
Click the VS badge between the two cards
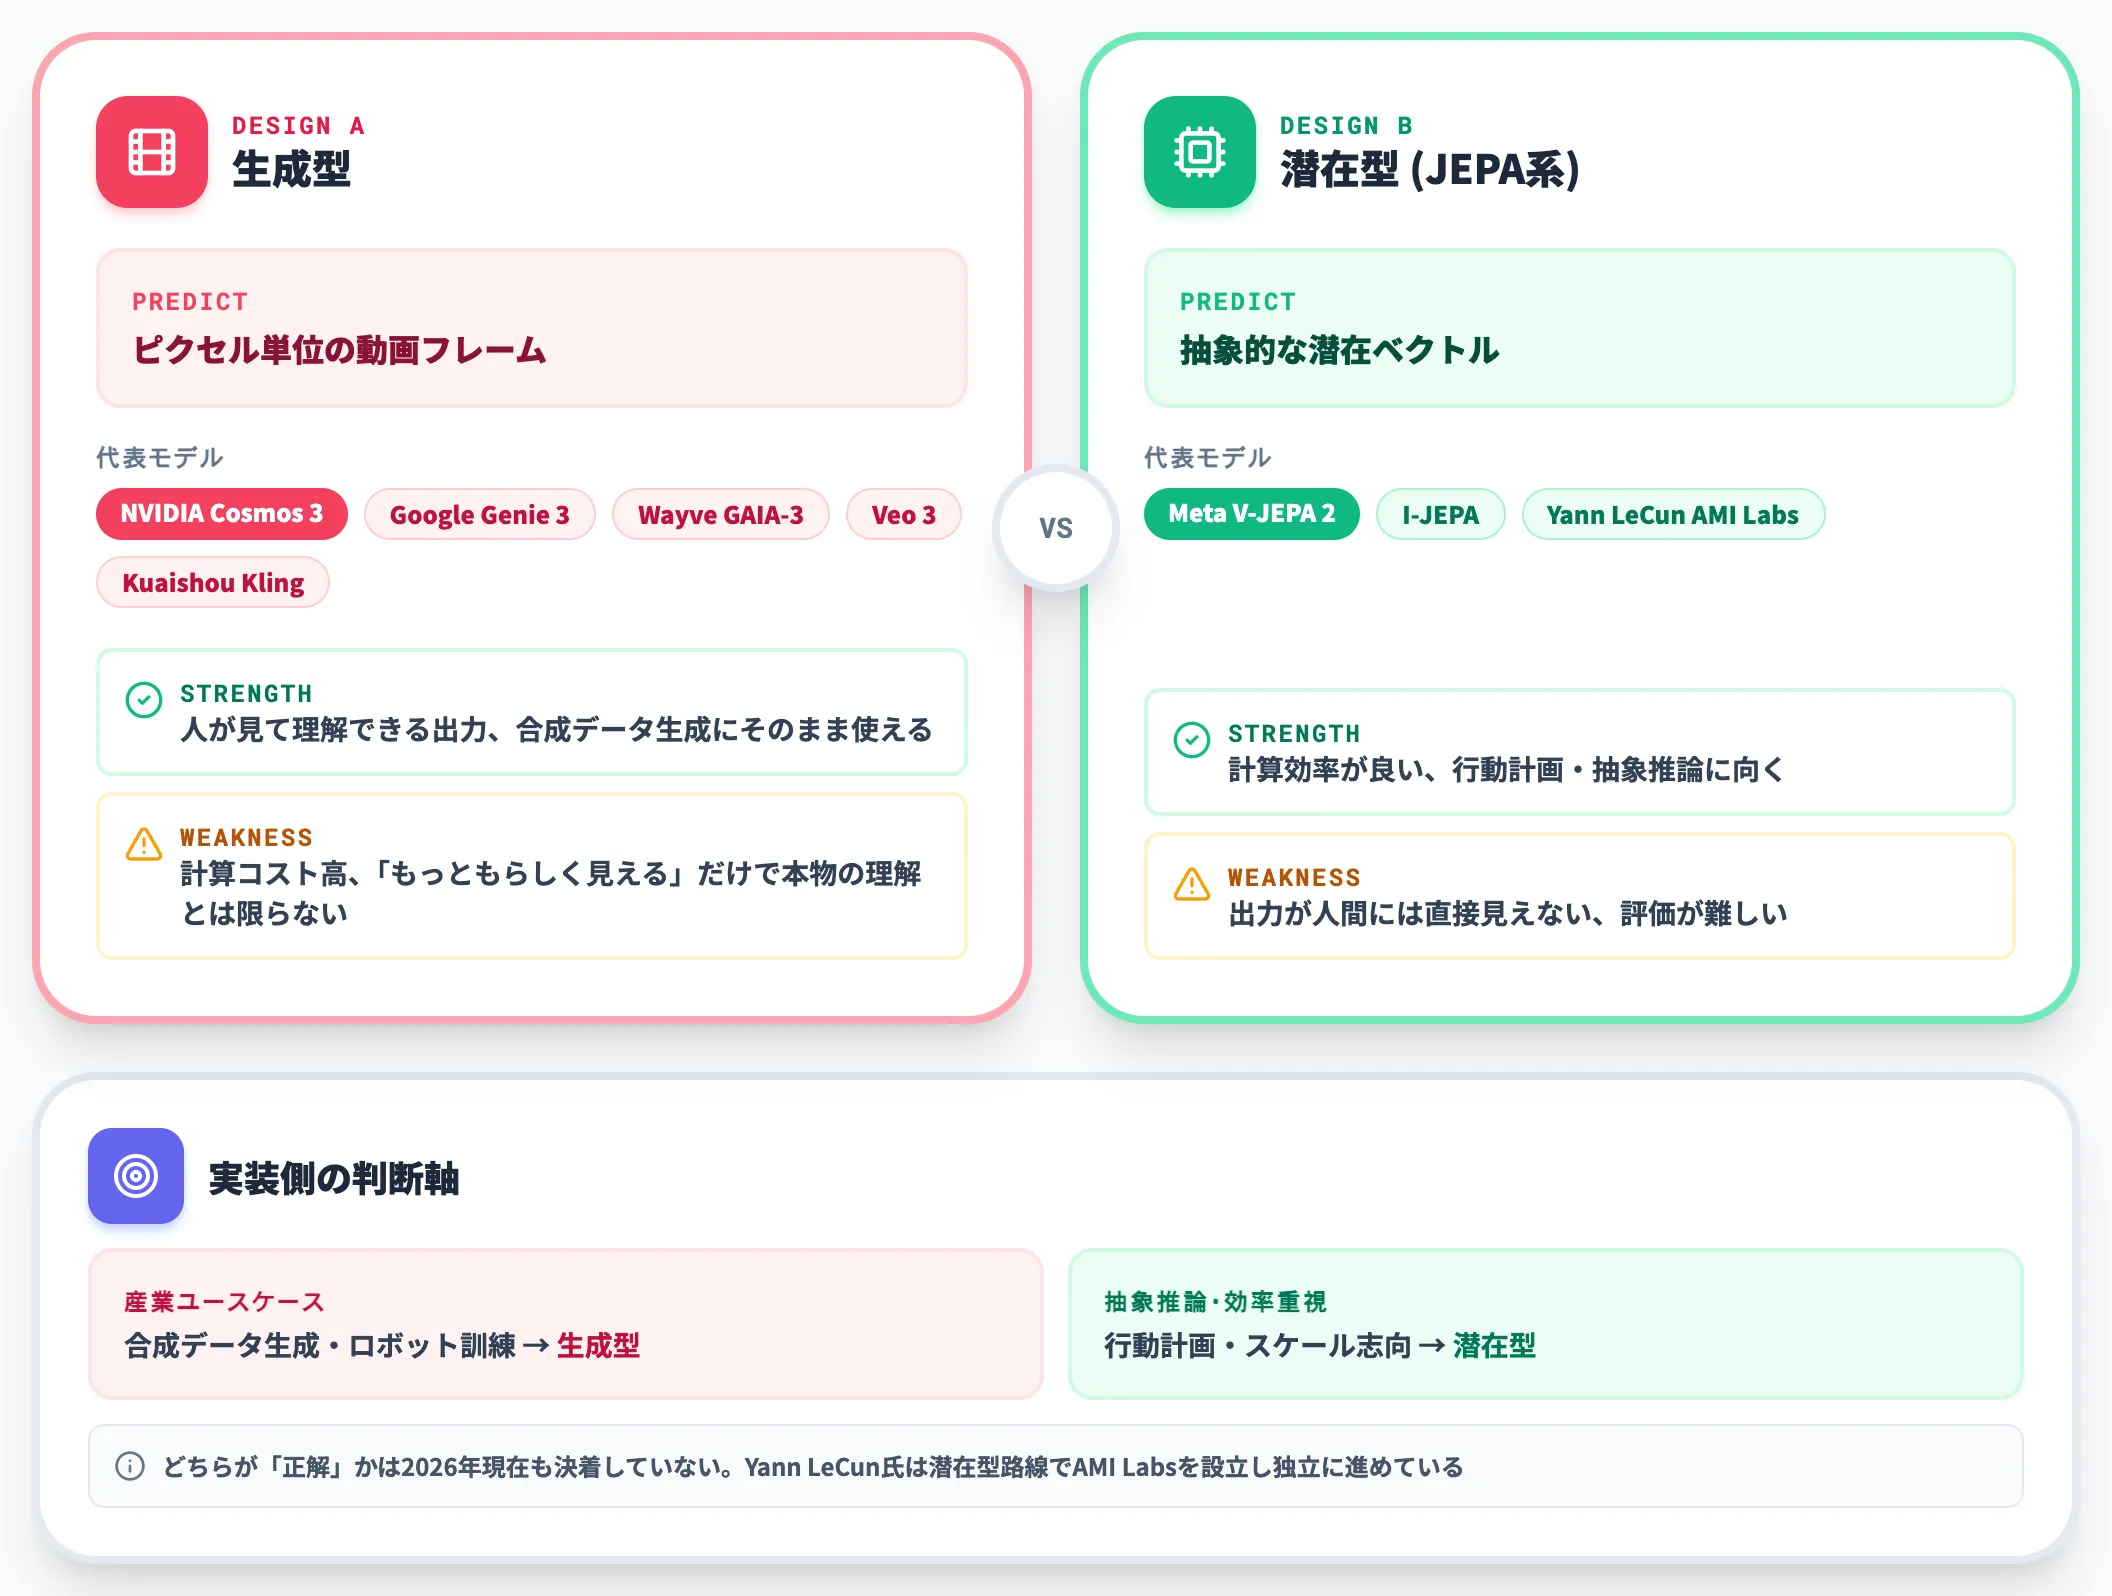(1056, 528)
